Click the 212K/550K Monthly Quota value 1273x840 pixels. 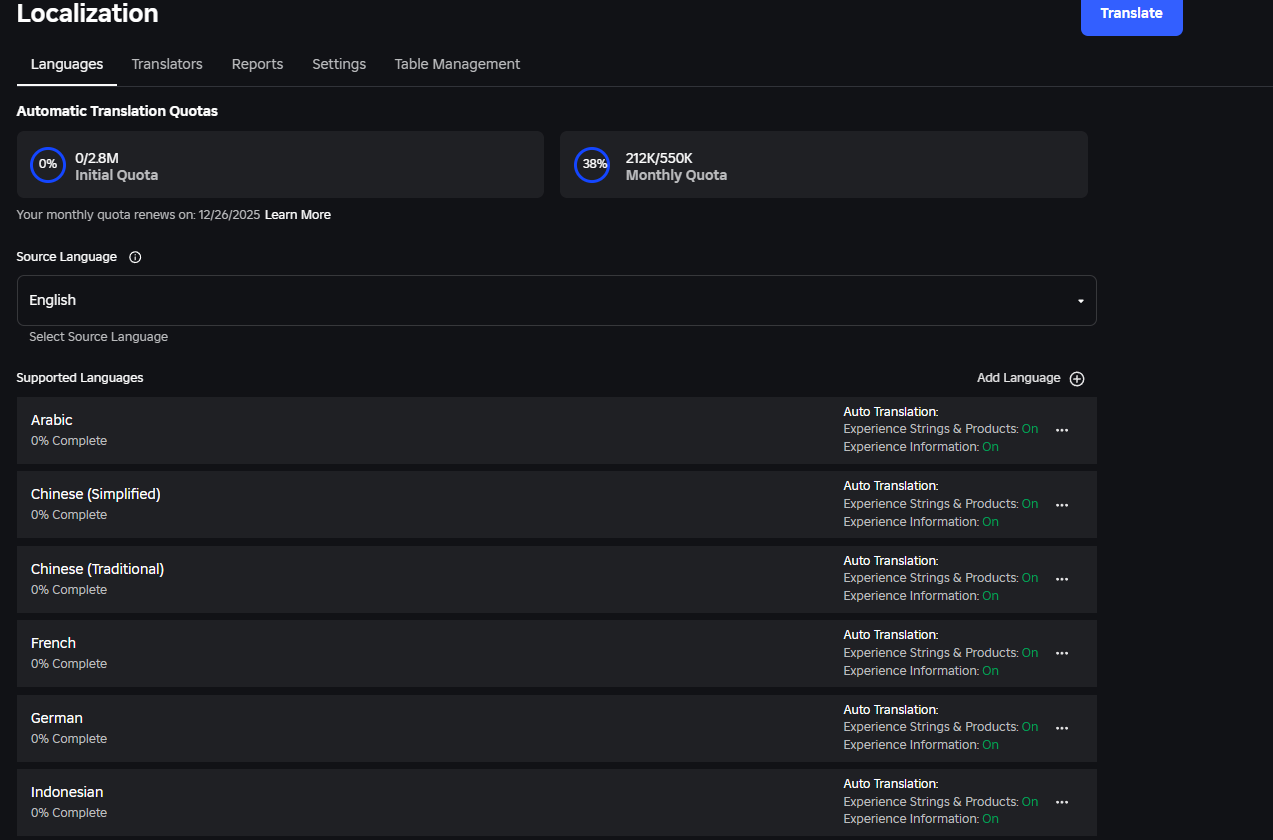(x=659, y=157)
